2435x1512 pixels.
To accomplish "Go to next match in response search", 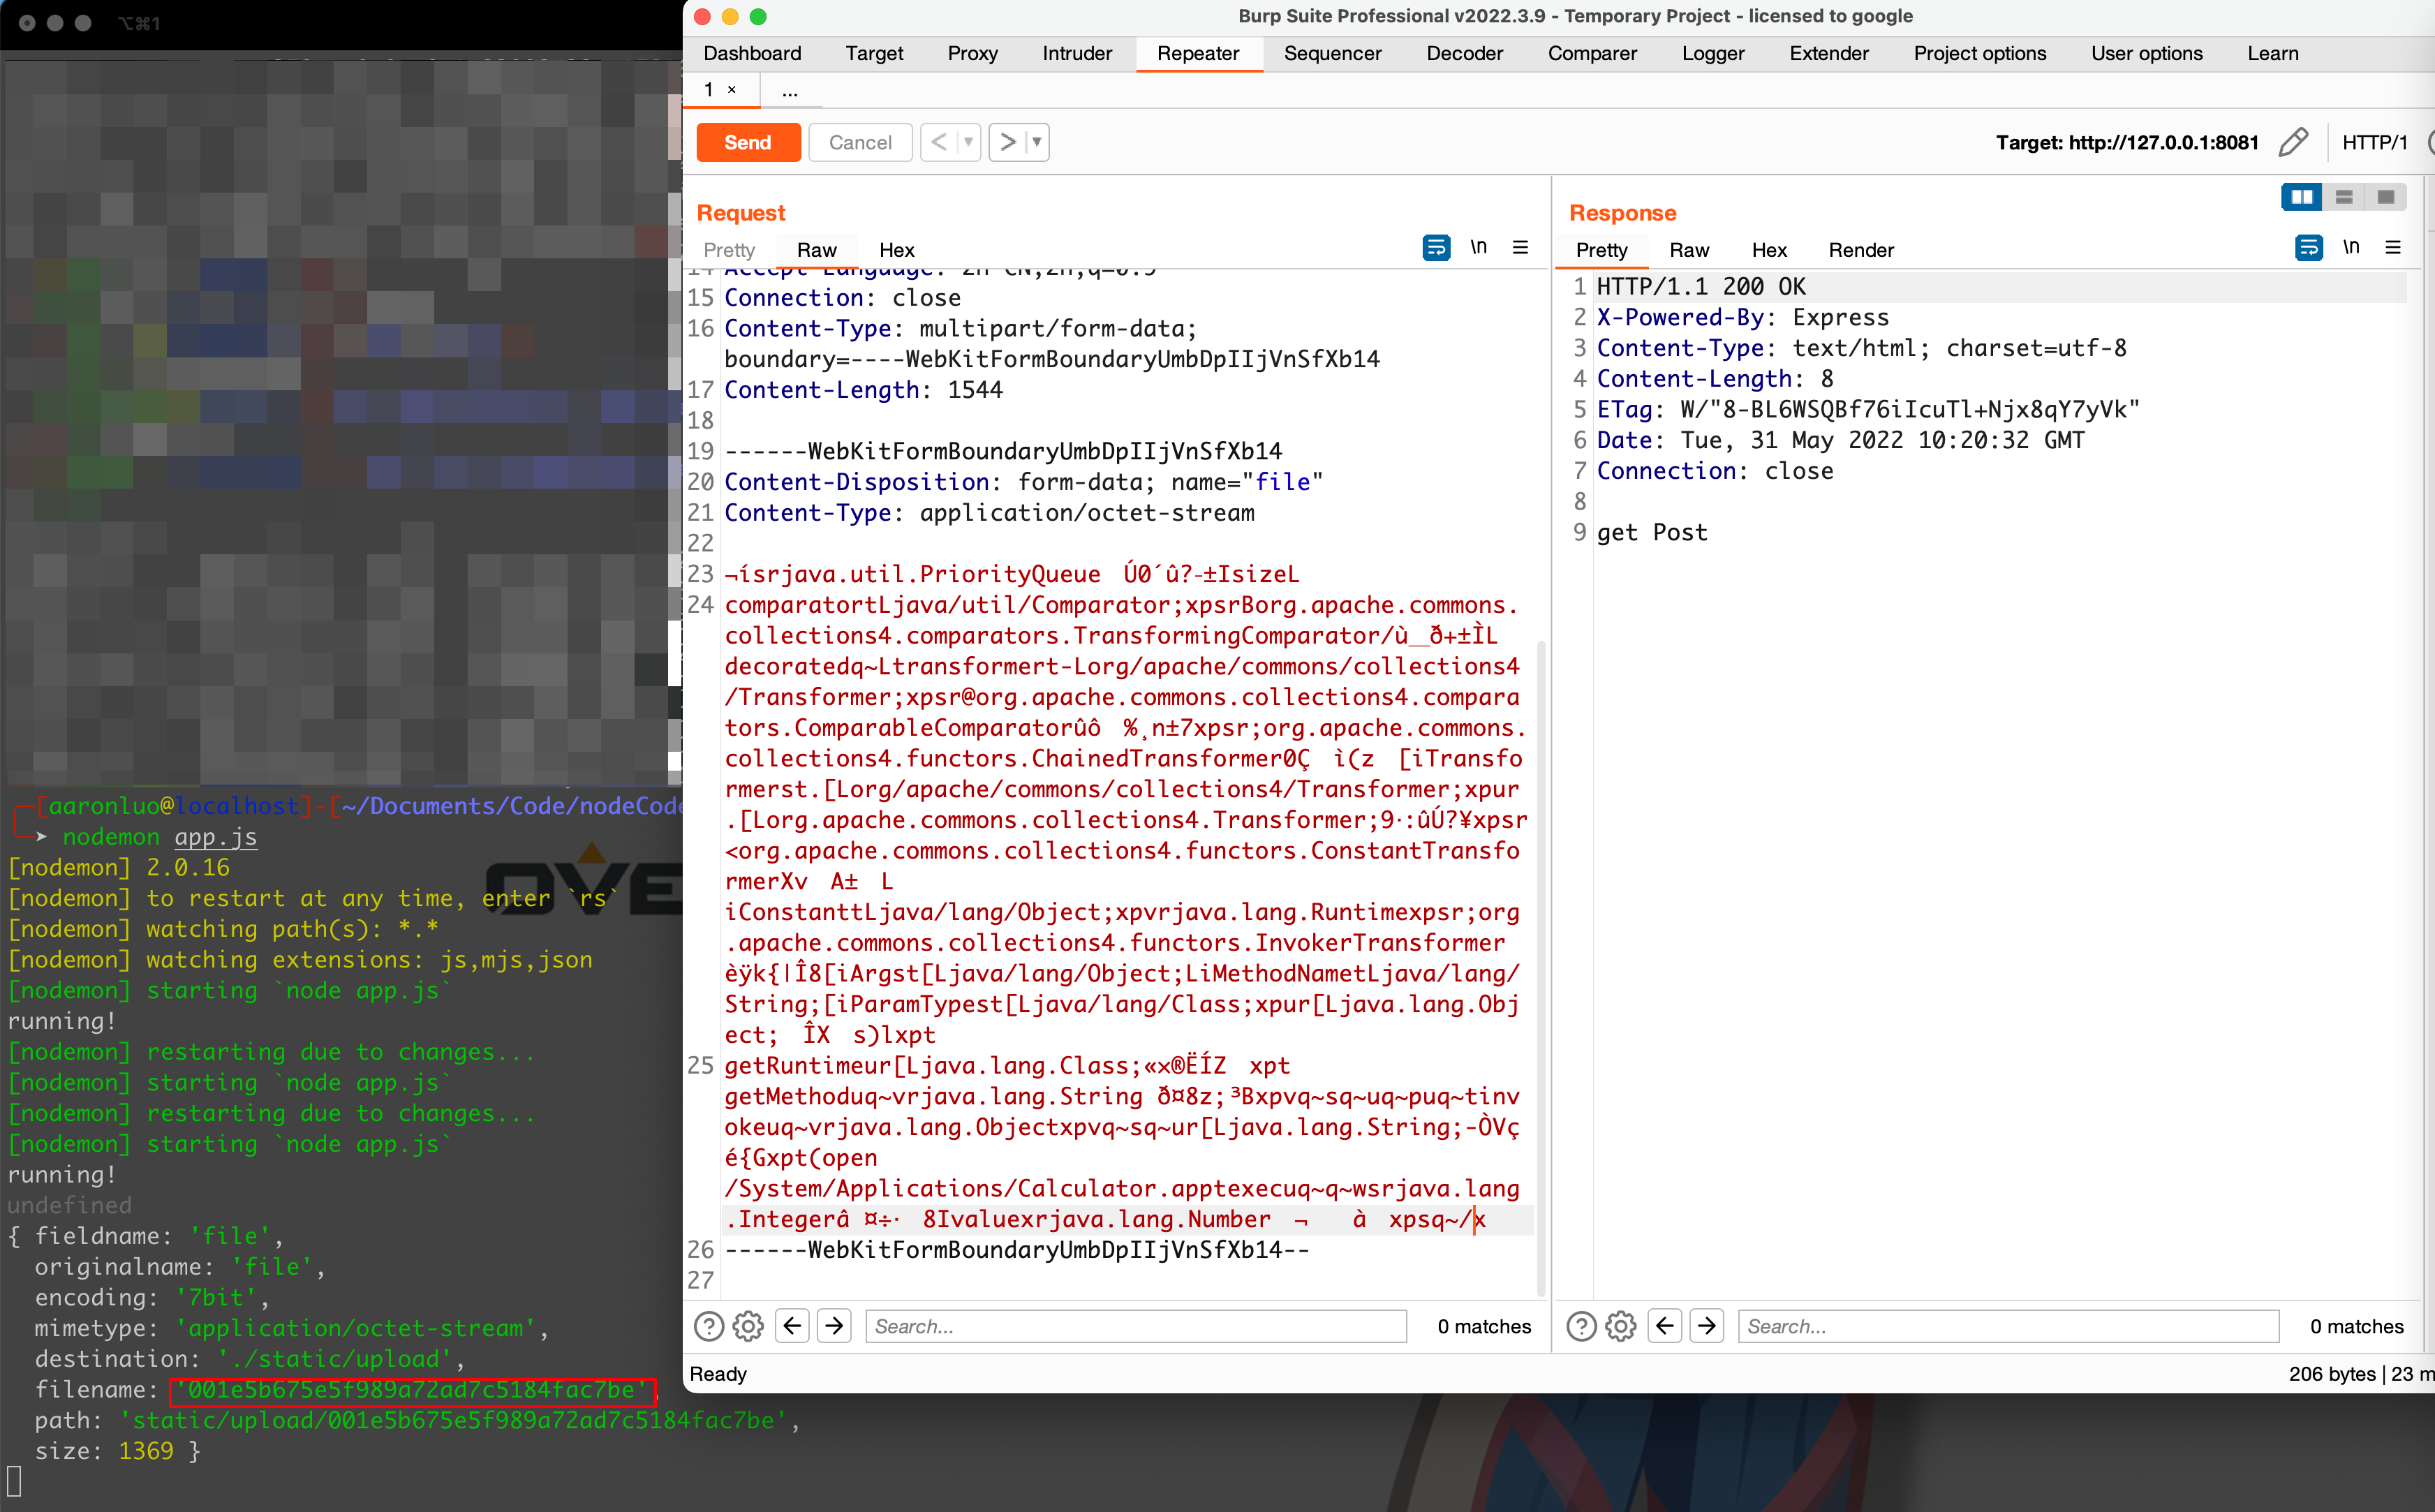I will click(1707, 1326).
